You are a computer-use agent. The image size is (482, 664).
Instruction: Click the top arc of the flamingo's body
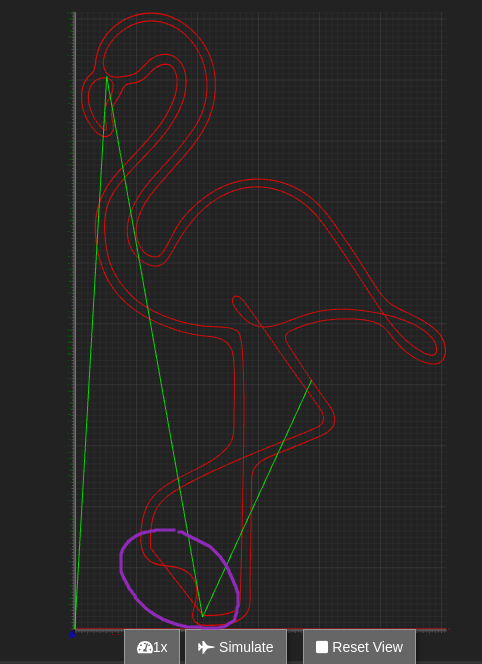tap(258, 183)
